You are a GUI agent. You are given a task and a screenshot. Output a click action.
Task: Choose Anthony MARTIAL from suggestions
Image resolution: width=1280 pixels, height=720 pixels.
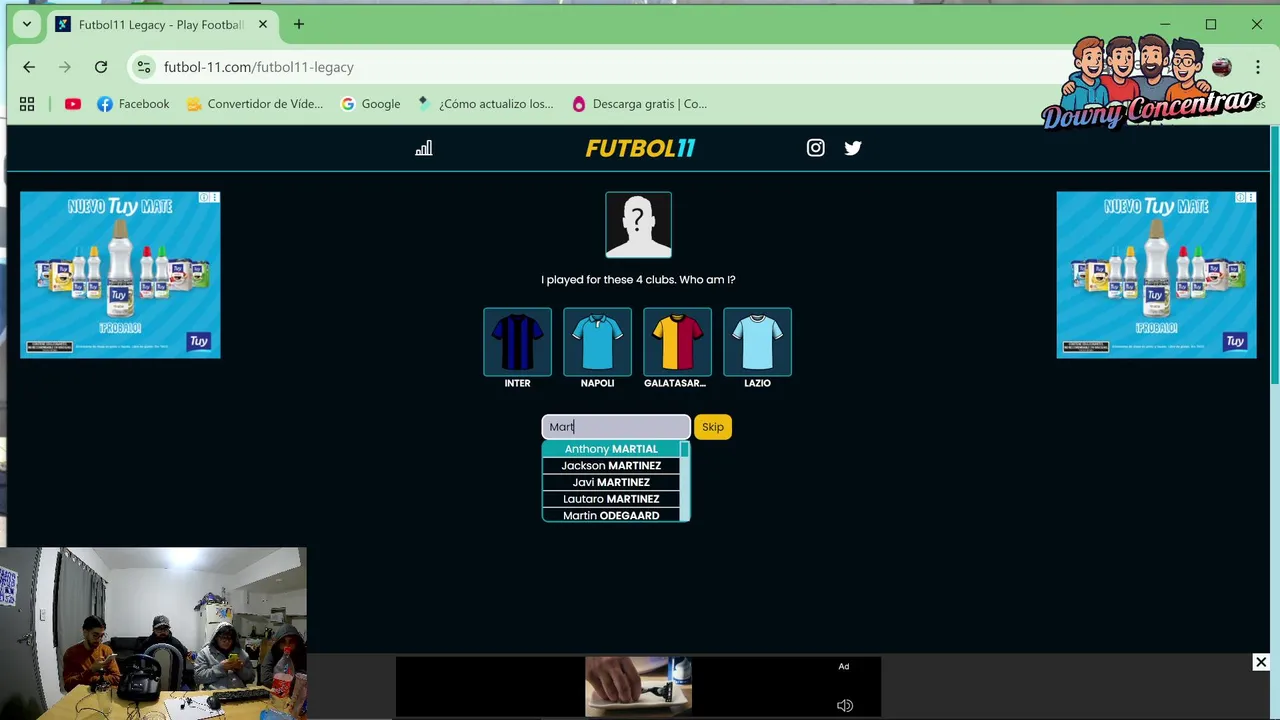611,449
